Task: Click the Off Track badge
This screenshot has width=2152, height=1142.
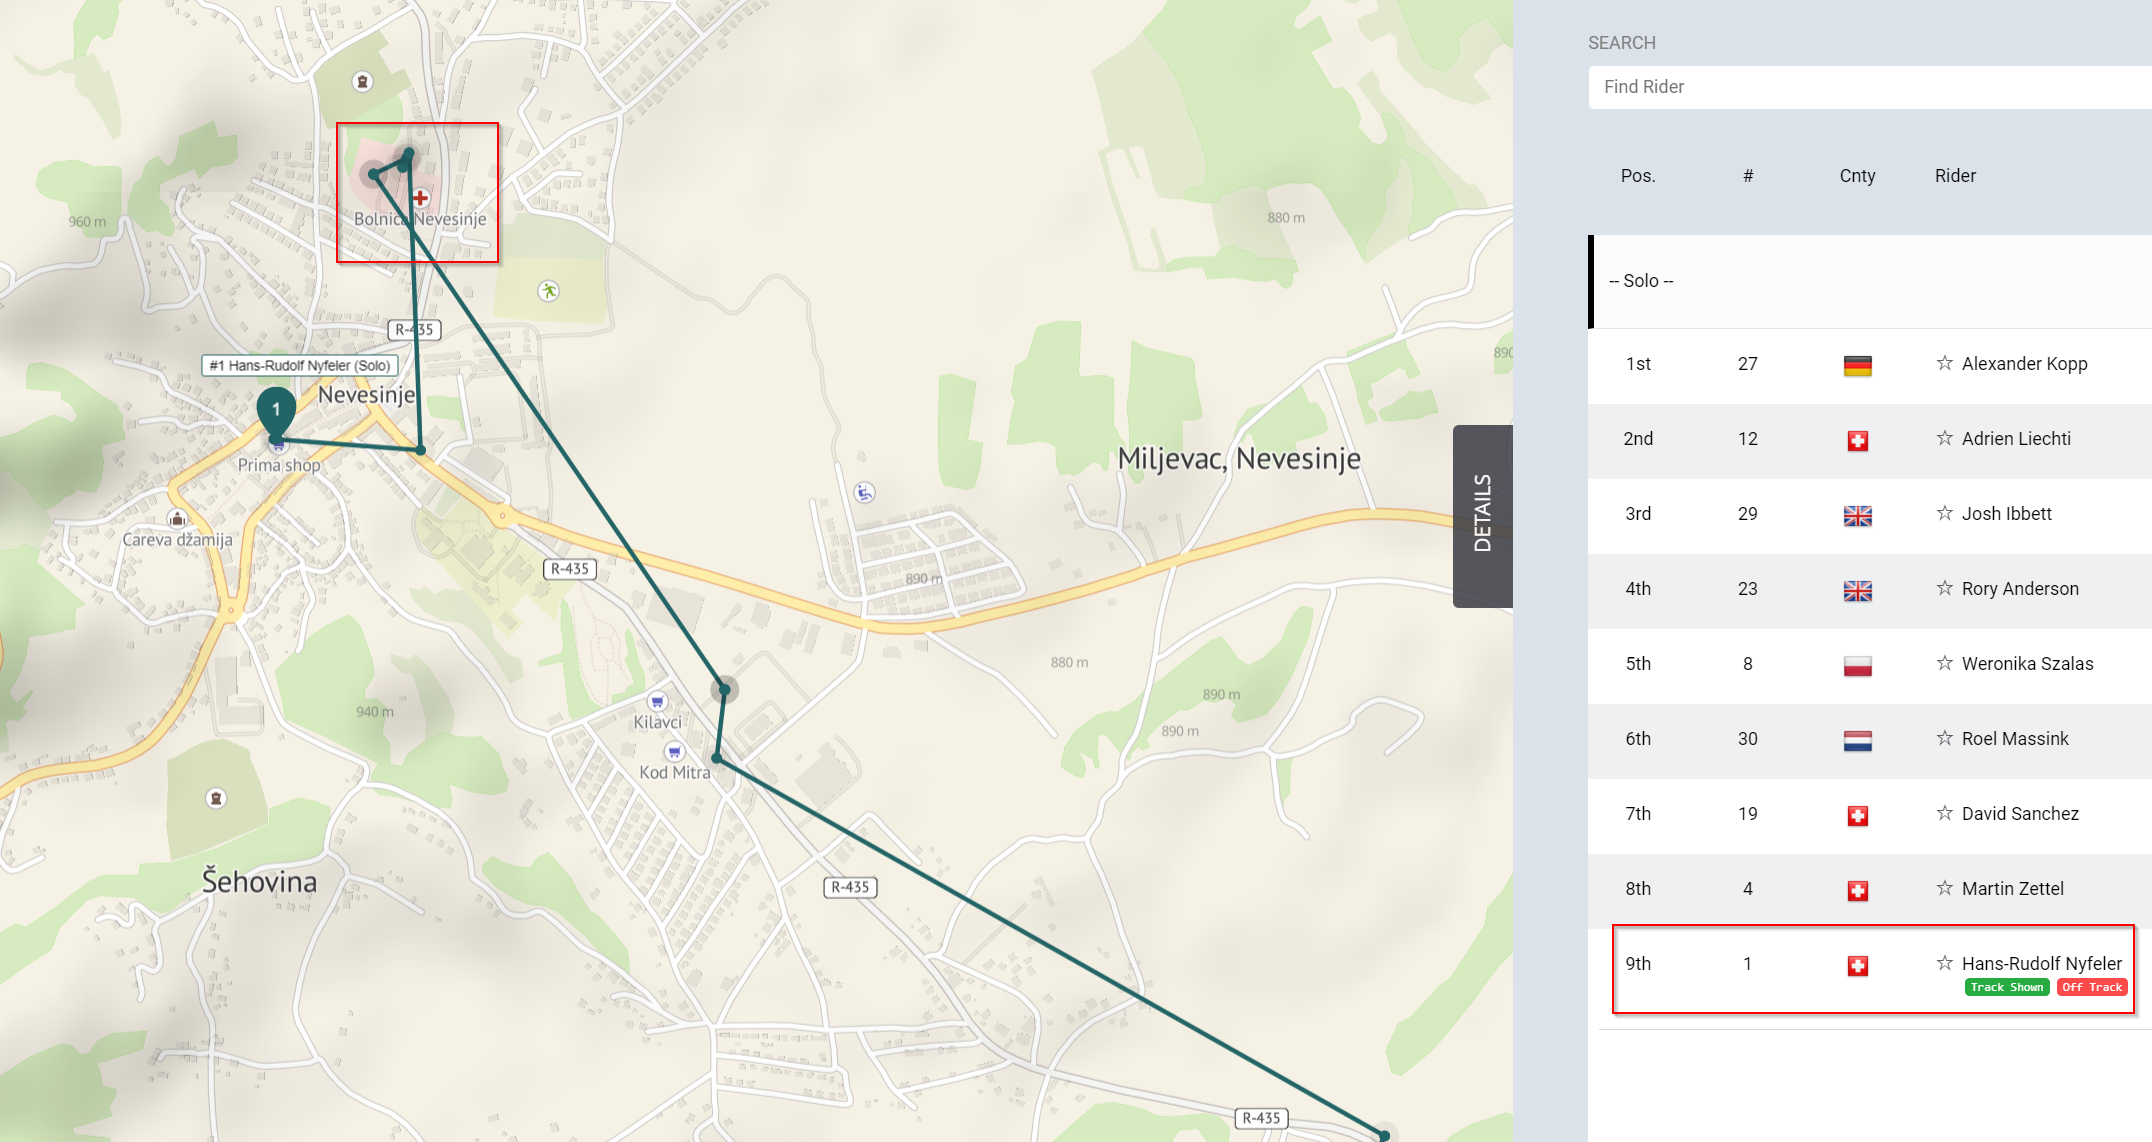Action: [x=2092, y=987]
